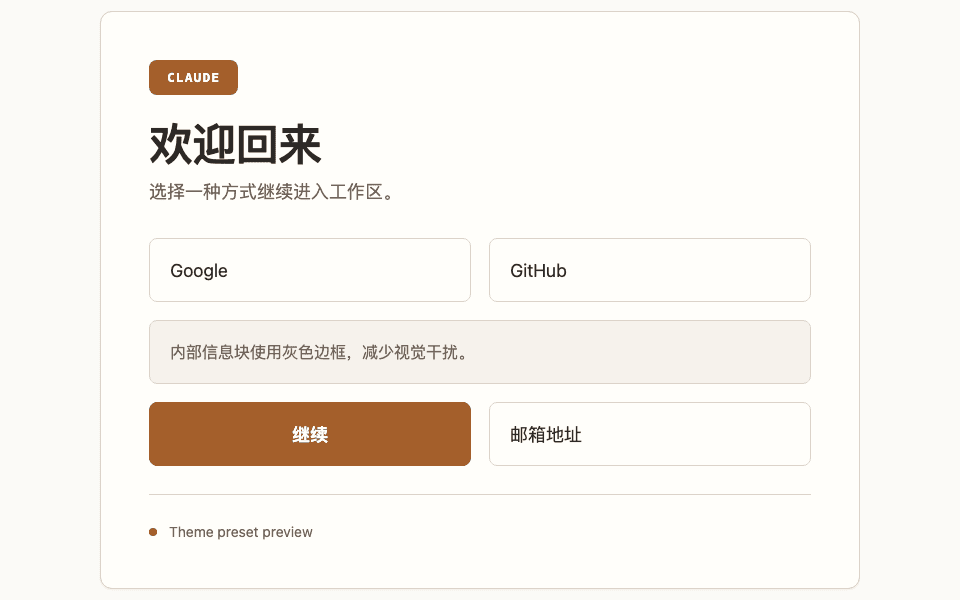Click the small brown status dot

153,532
